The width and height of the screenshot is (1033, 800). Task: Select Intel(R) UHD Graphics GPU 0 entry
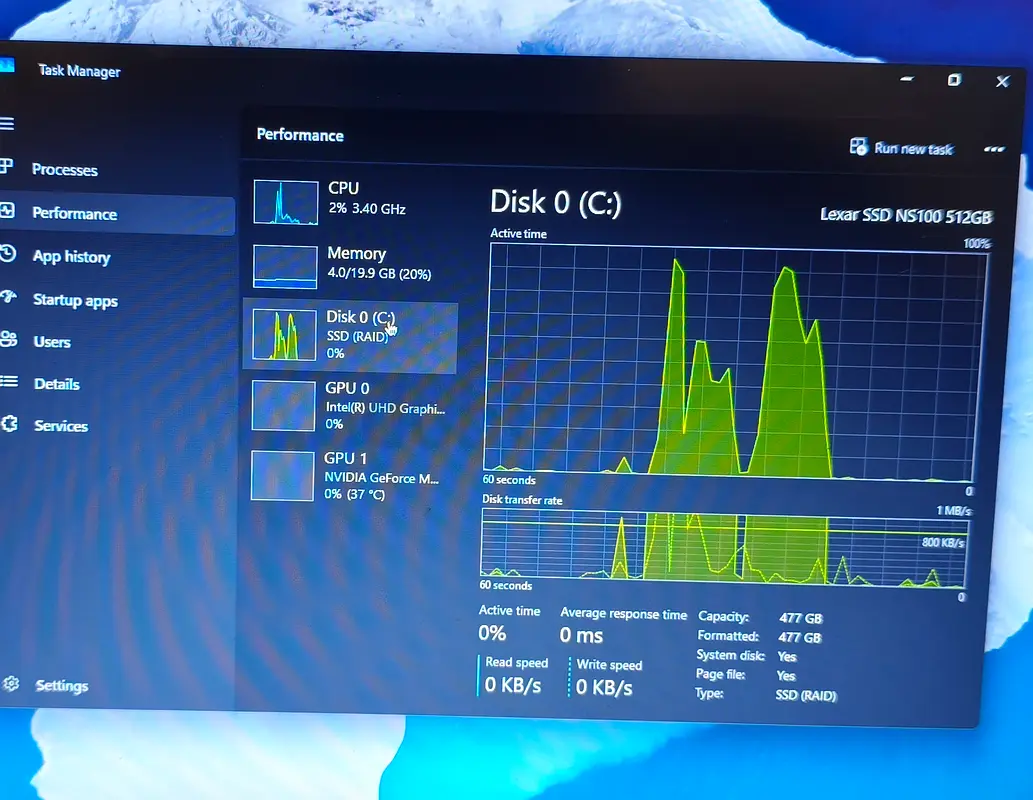coord(350,405)
